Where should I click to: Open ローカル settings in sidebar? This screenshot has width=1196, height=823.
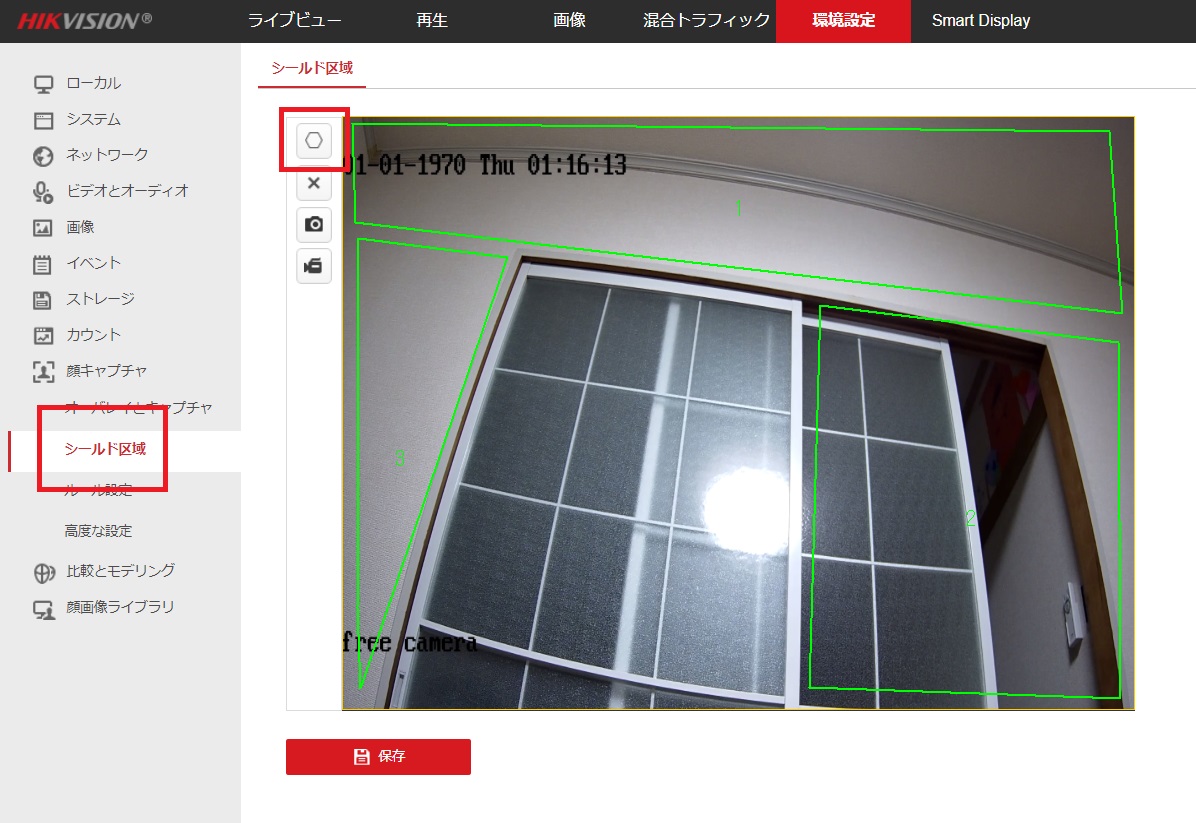94,83
